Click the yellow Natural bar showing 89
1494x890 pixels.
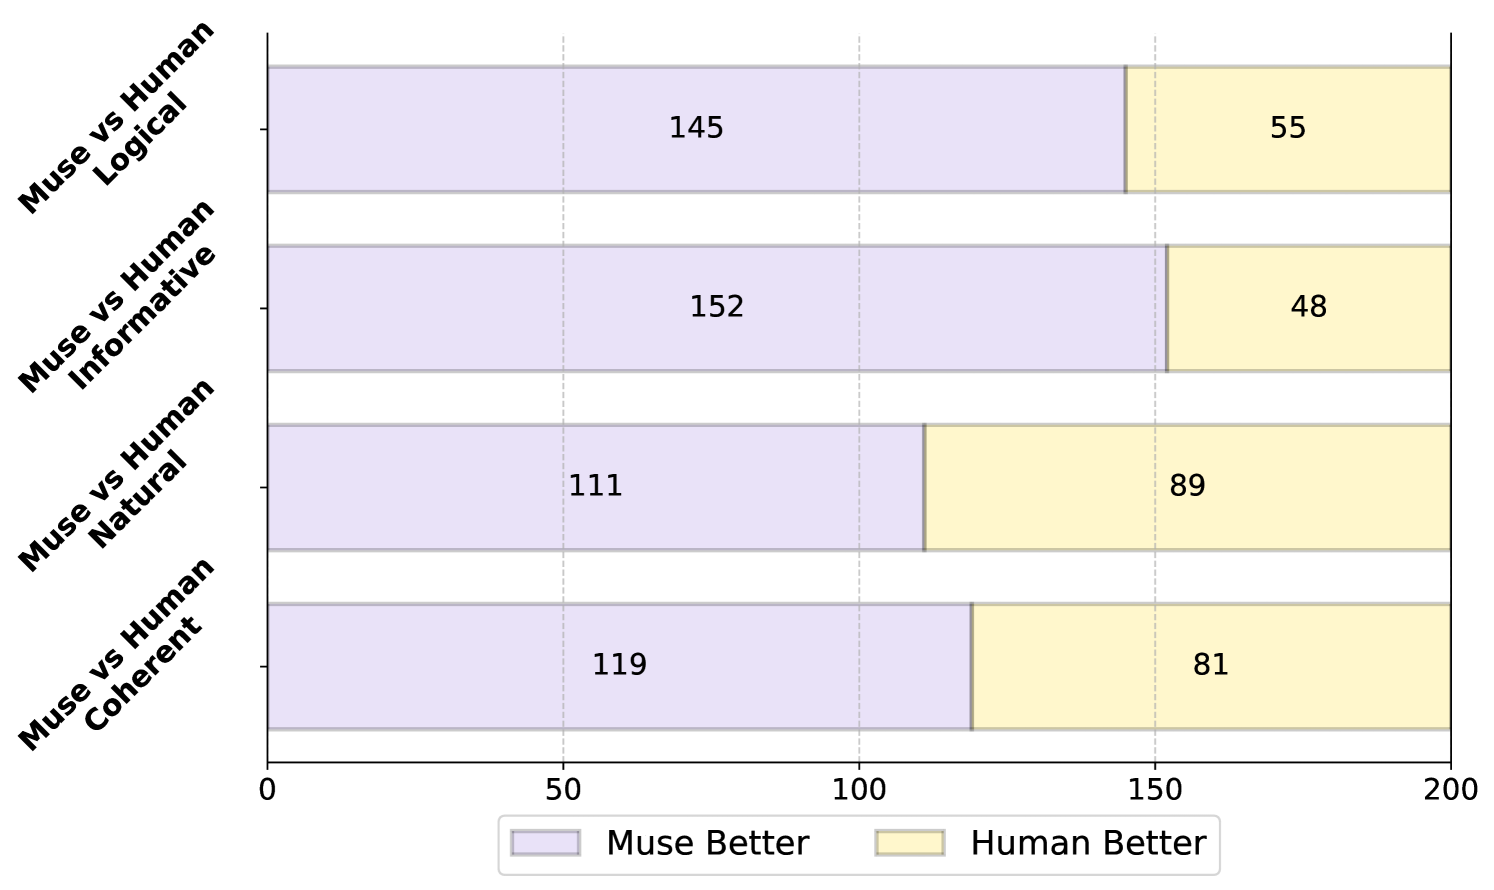click(x=1187, y=487)
